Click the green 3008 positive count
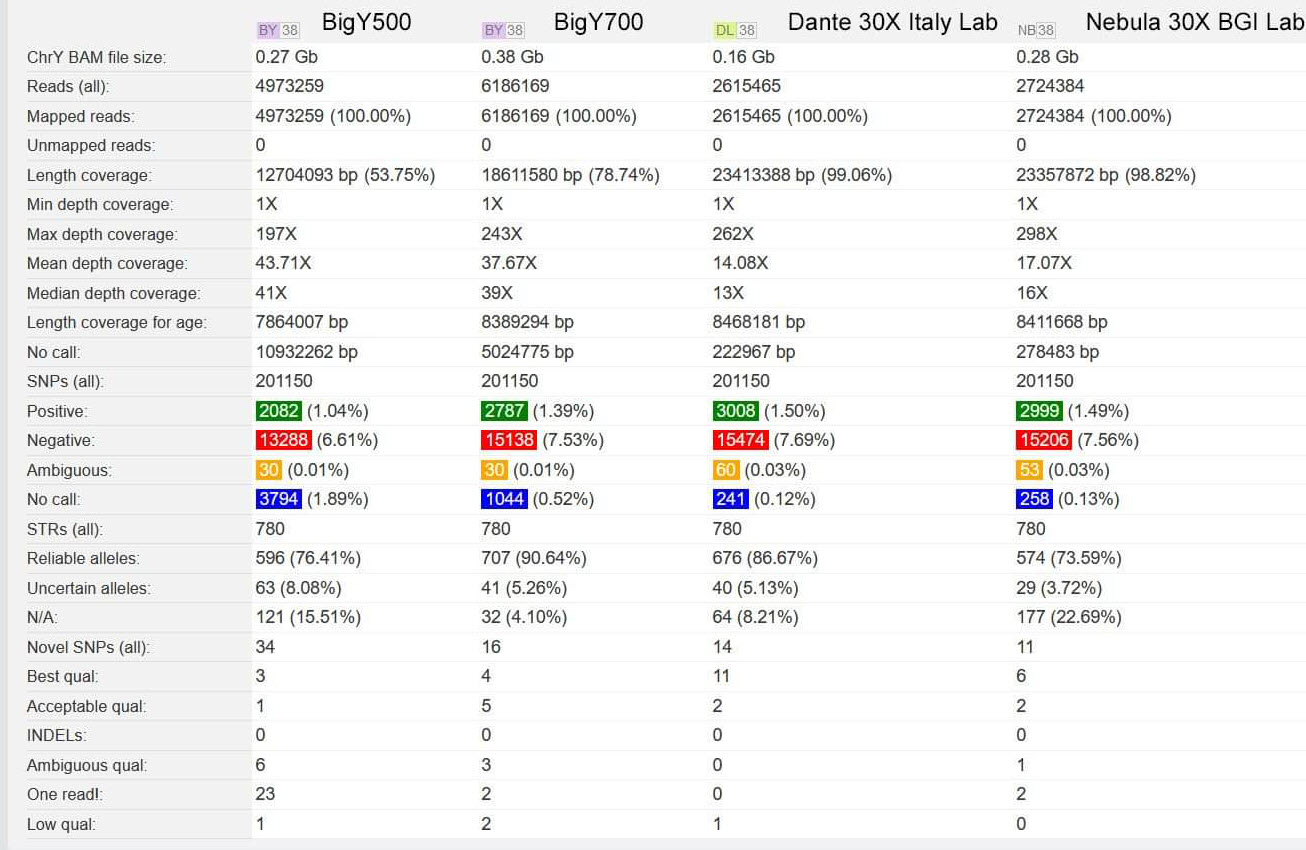This screenshot has height=850, width=1306. 735,411
